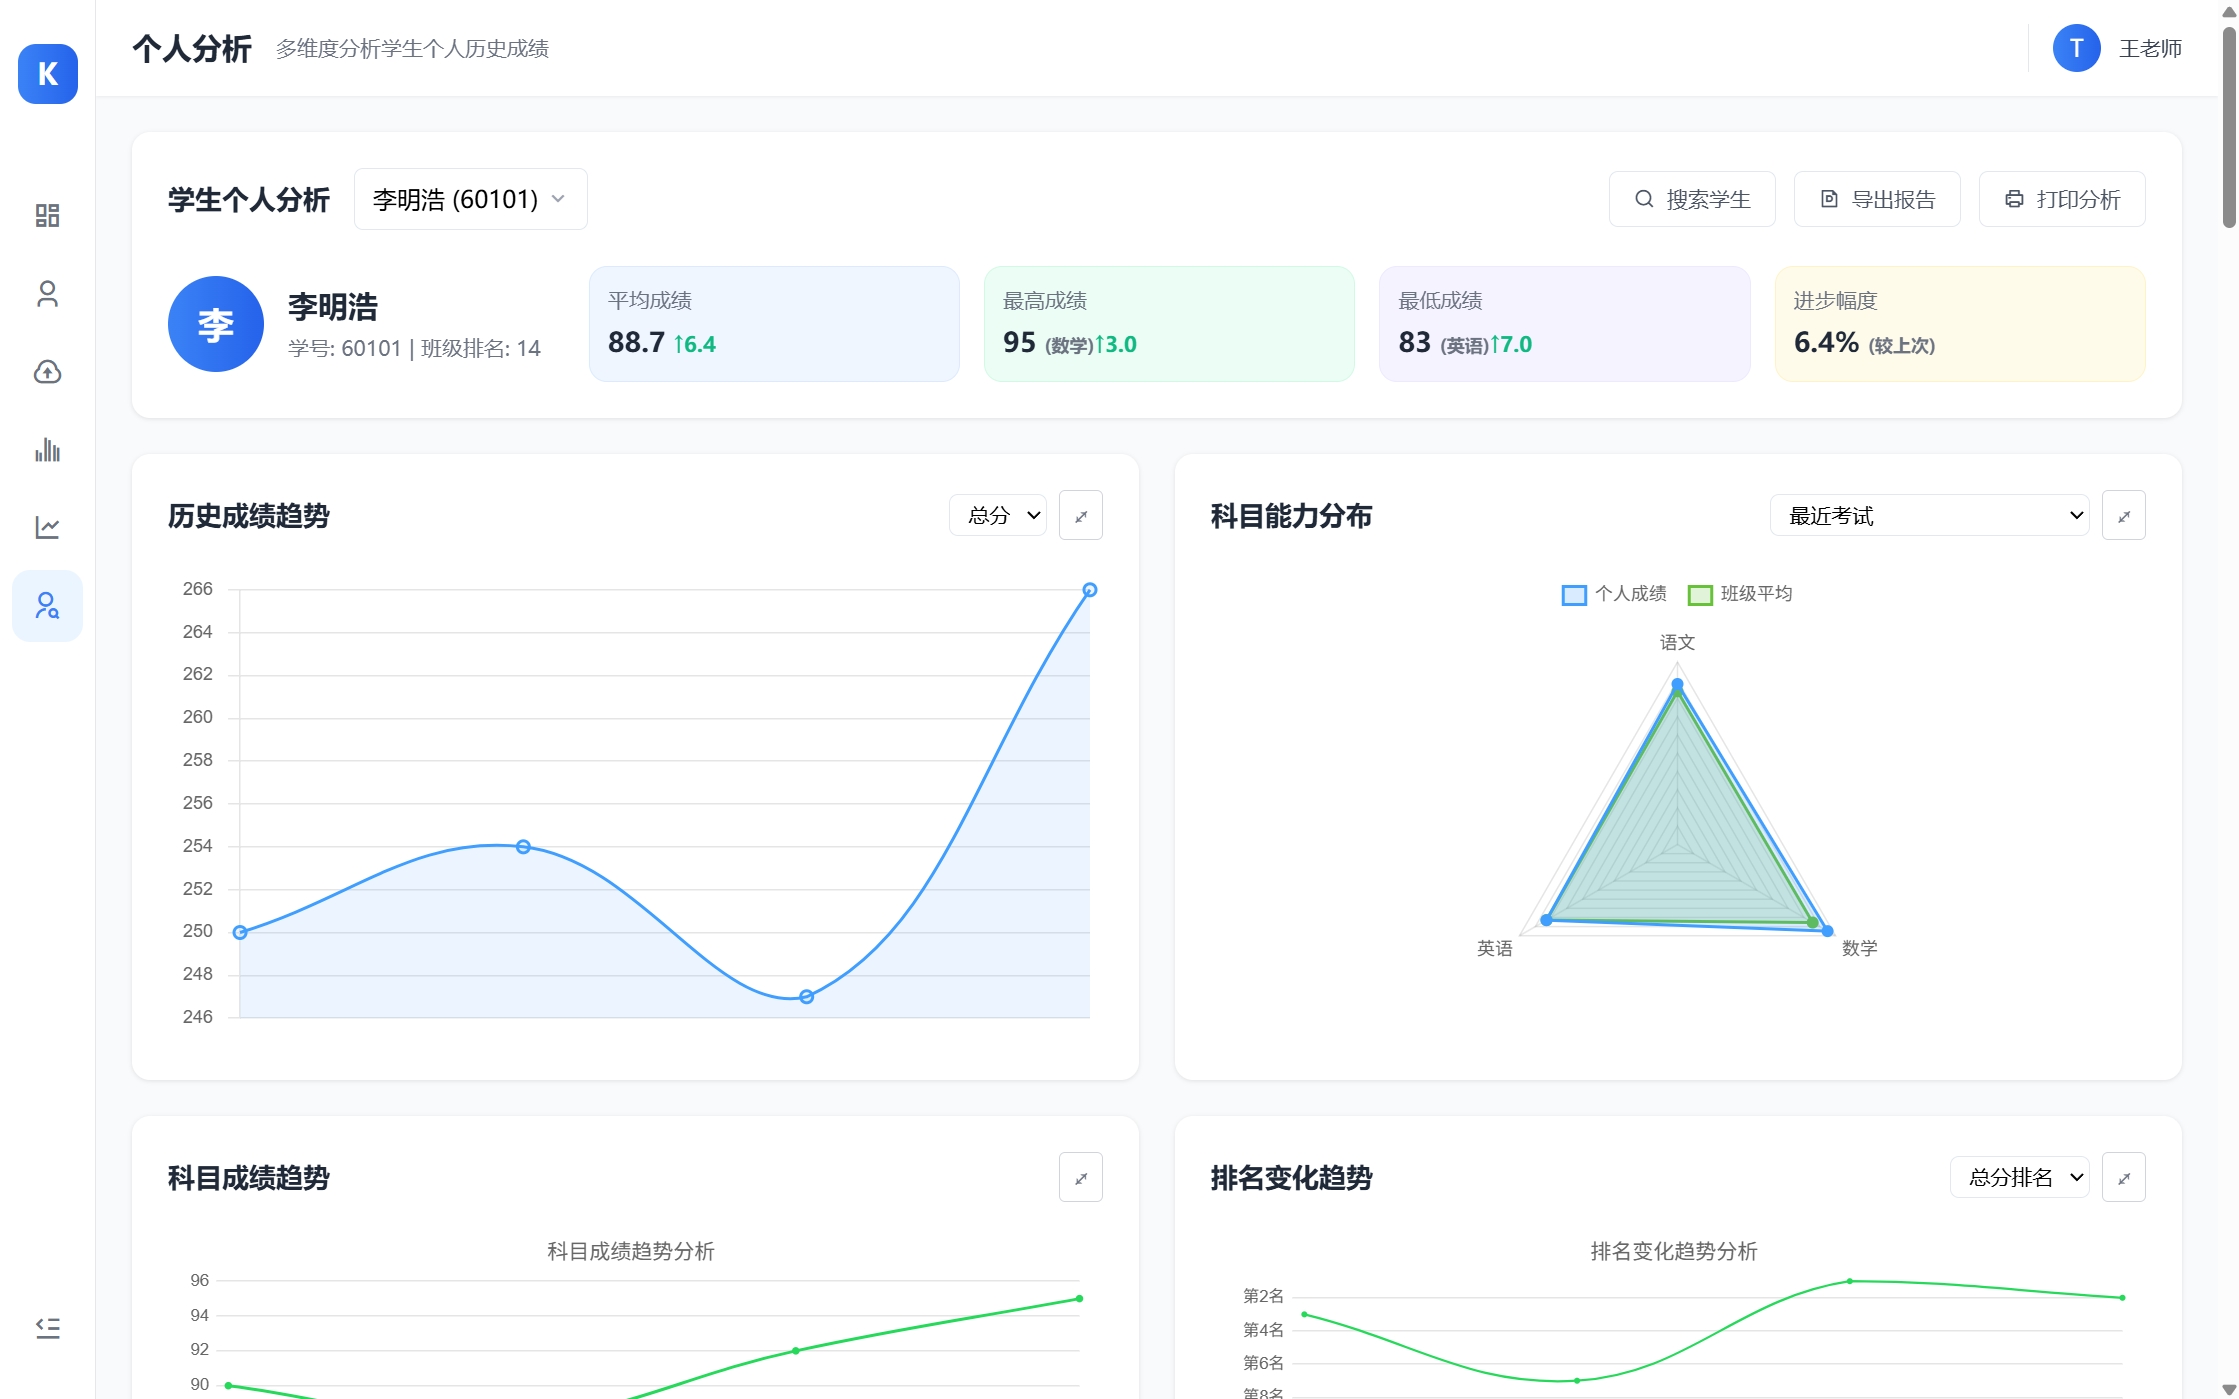Open the dashboard grid icon in sidebar
2239x1399 pixels.
(47, 215)
